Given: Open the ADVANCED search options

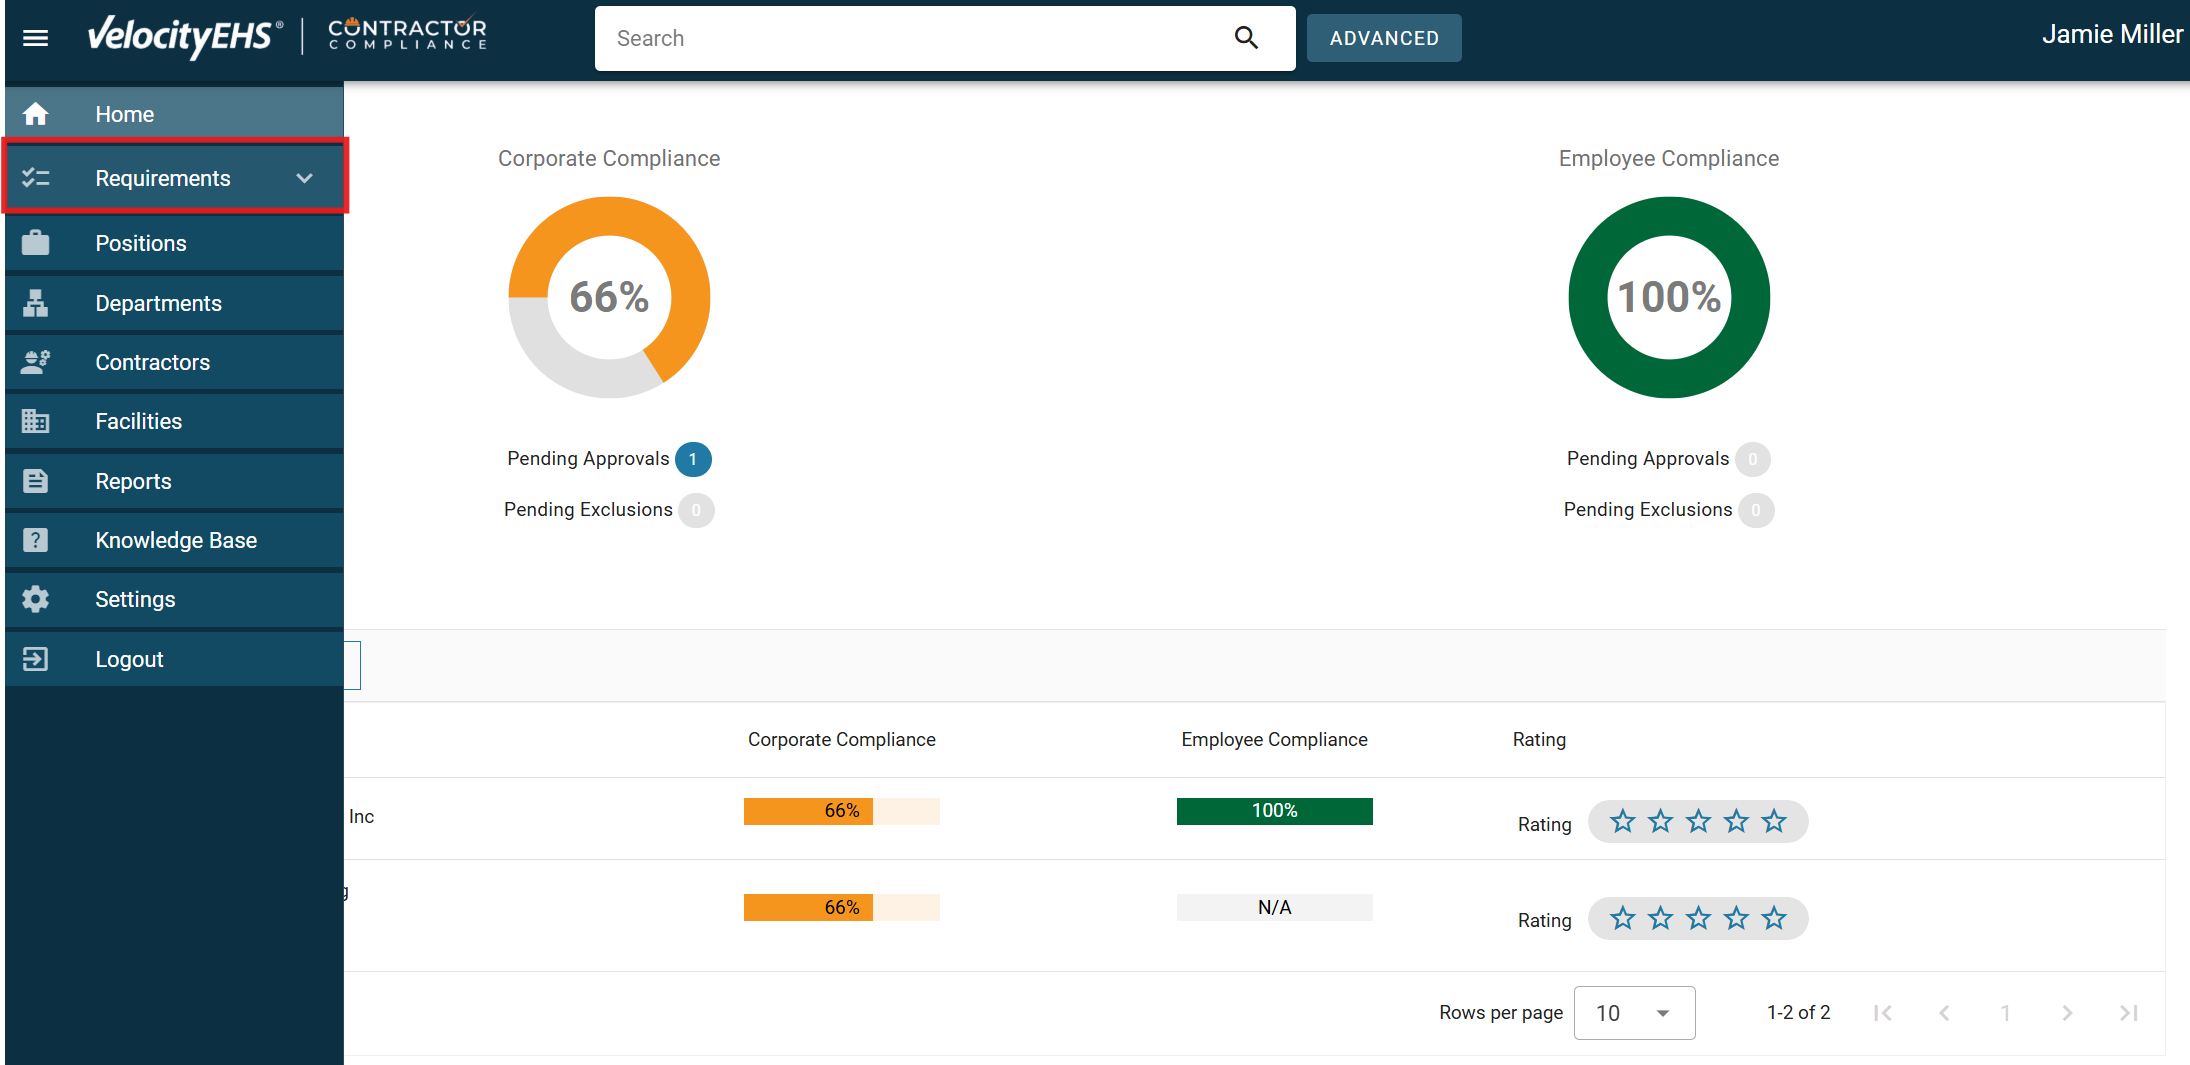Looking at the screenshot, I should [1384, 37].
